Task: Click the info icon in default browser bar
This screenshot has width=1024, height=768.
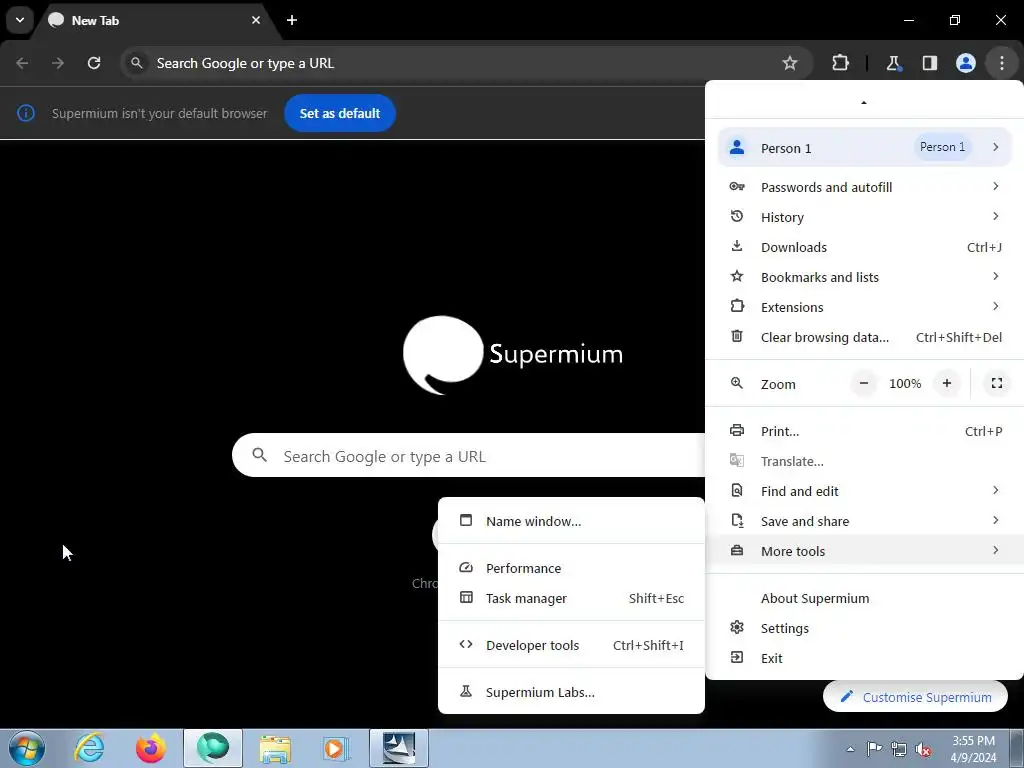Action: (25, 113)
